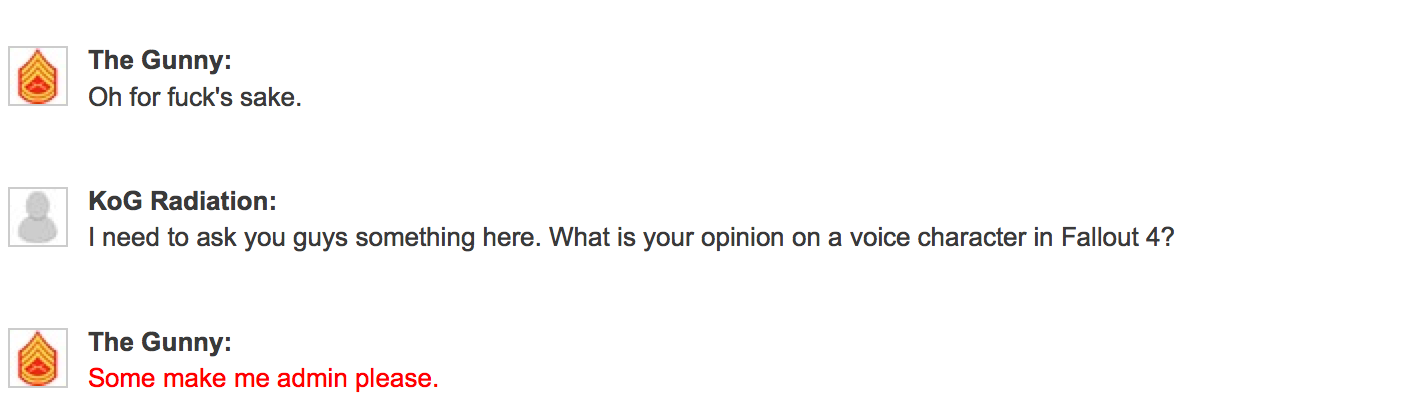Open The Gunny username above "Oh for fuck's sake"
The height and width of the screenshot is (420, 1410).
[159, 61]
